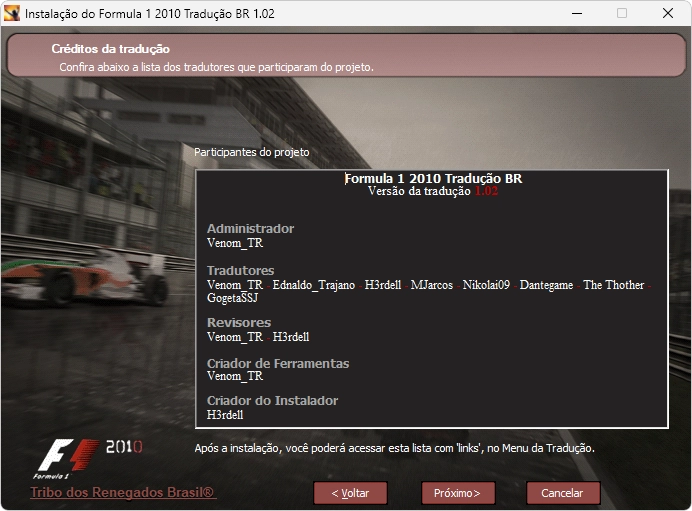This screenshot has width=692, height=511.
Task: Click the Créditos da tradução page header
Action: (110, 49)
